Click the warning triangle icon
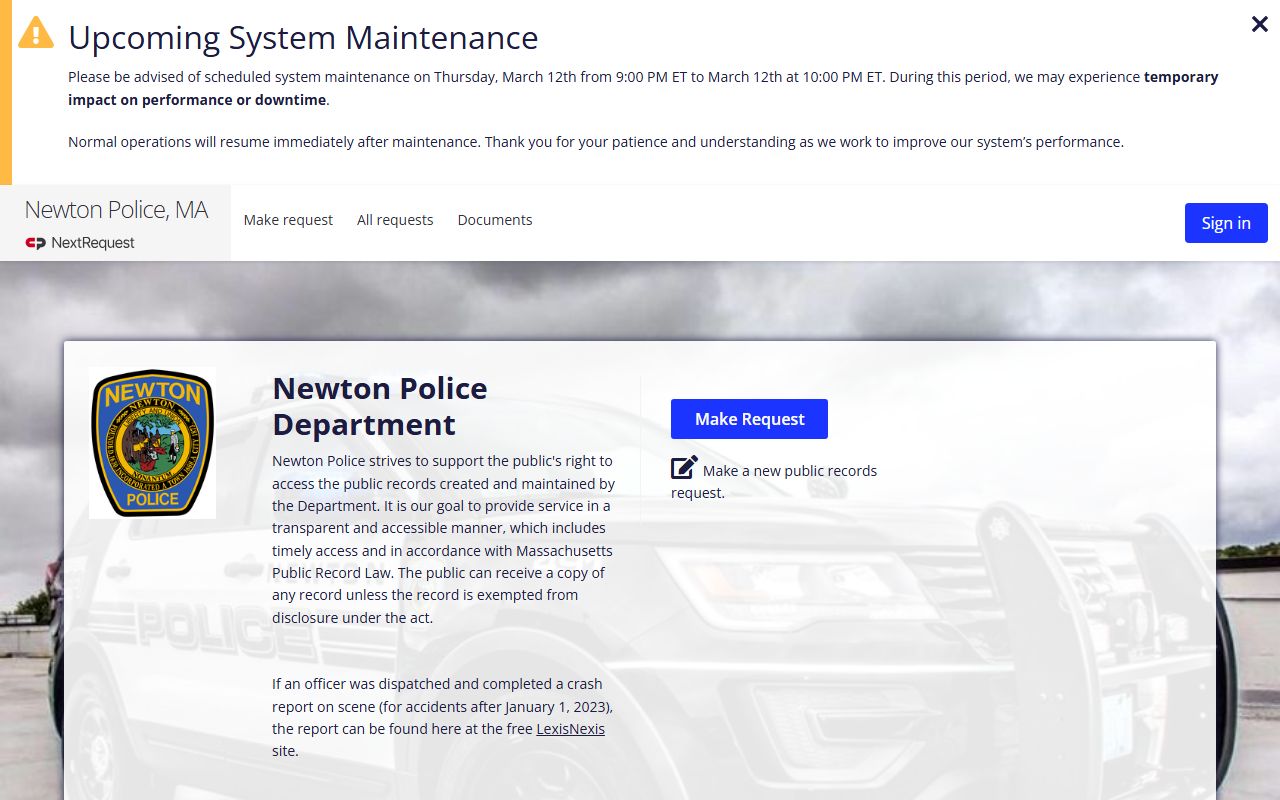The width and height of the screenshot is (1280, 800). click(36, 32)
